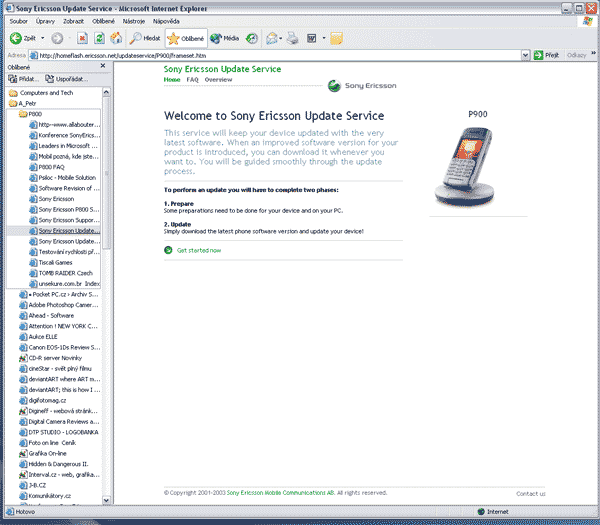The height and width of the screenshot is (525, 600).
Task: Click the Mail envelope toolbar icon
Action: click(x=271, y=38)
